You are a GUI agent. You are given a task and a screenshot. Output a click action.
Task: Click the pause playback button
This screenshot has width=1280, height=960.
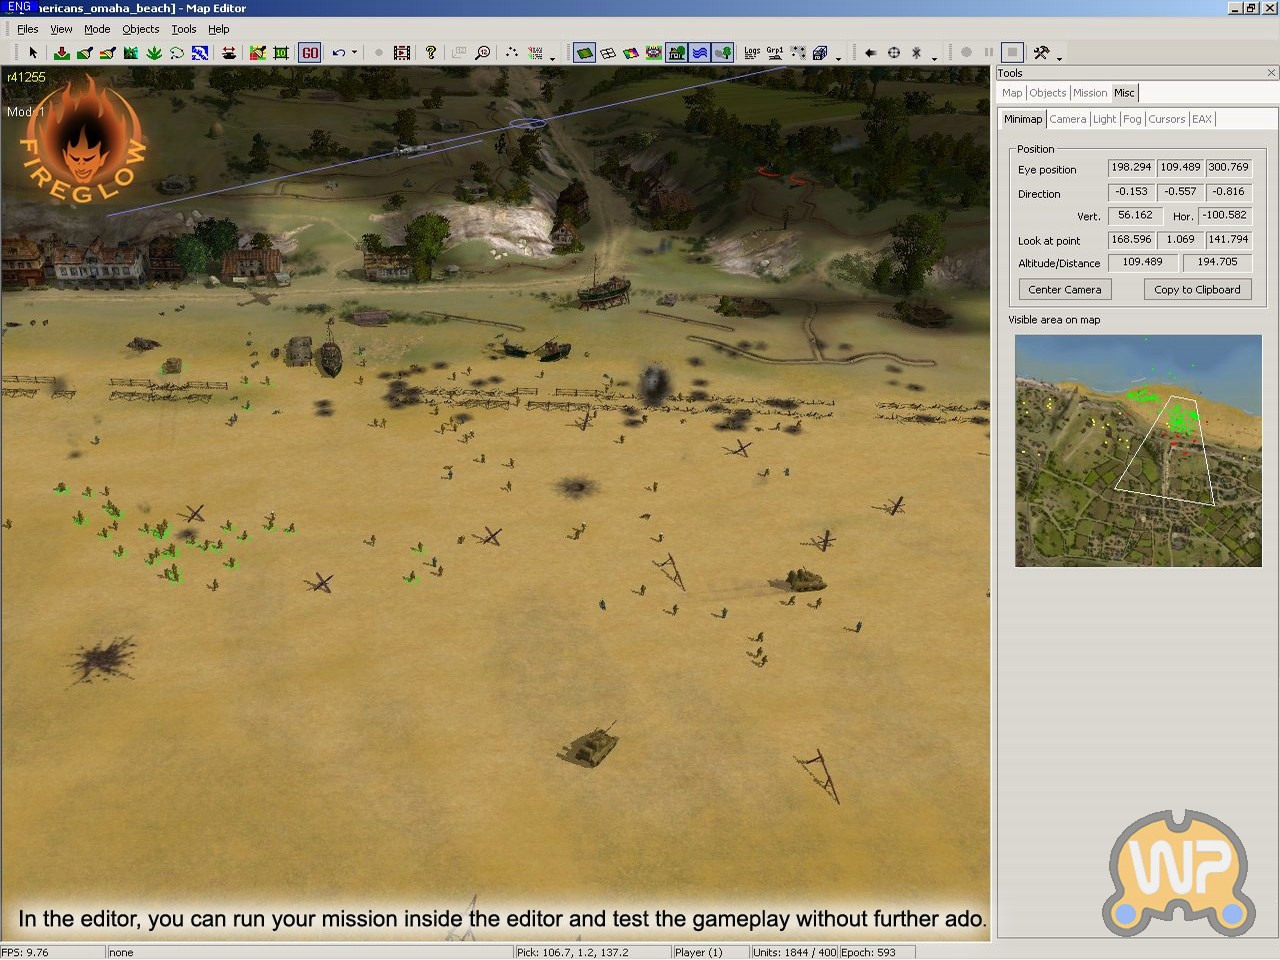[989, 53]
